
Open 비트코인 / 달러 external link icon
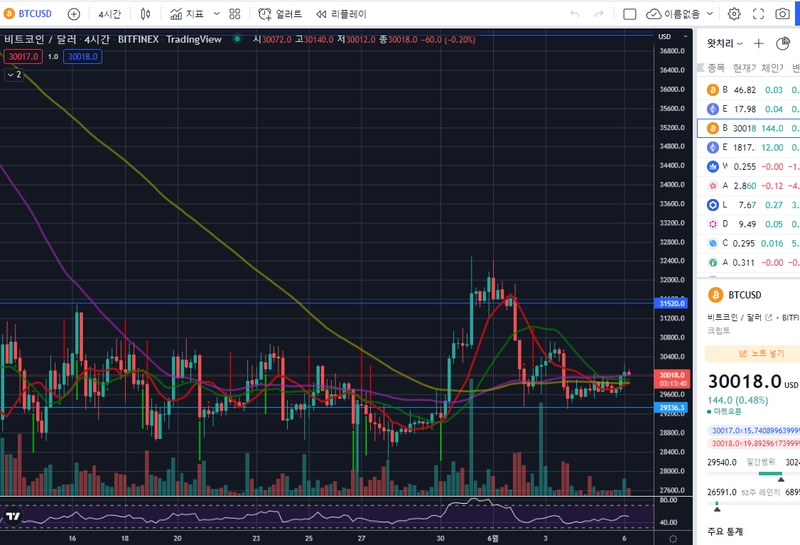pyautogui.click(x=769, y=317)
